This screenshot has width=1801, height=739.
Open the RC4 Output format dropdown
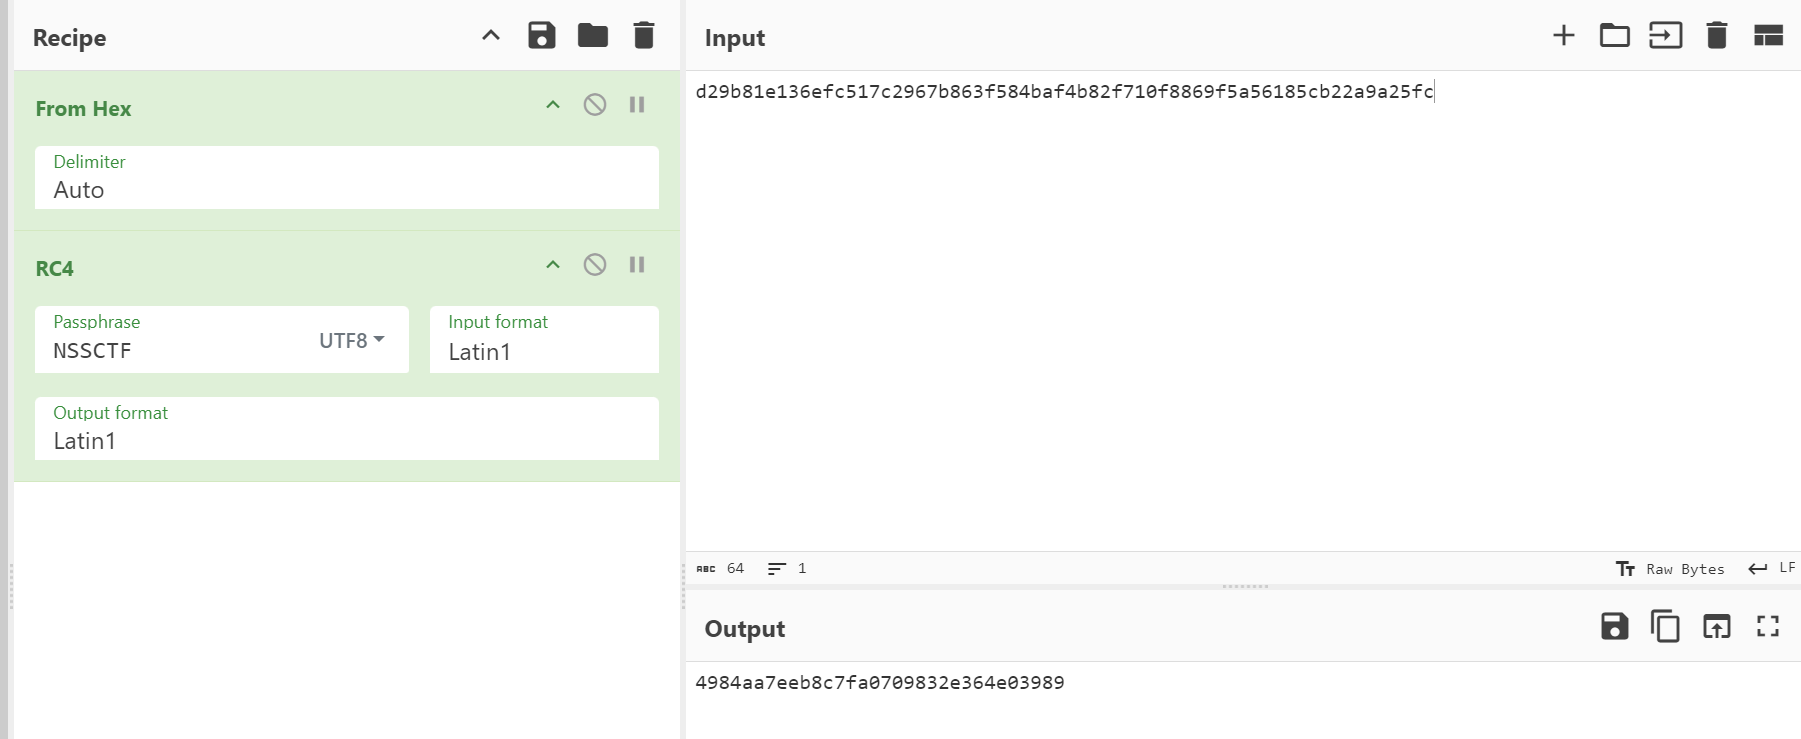347,429
